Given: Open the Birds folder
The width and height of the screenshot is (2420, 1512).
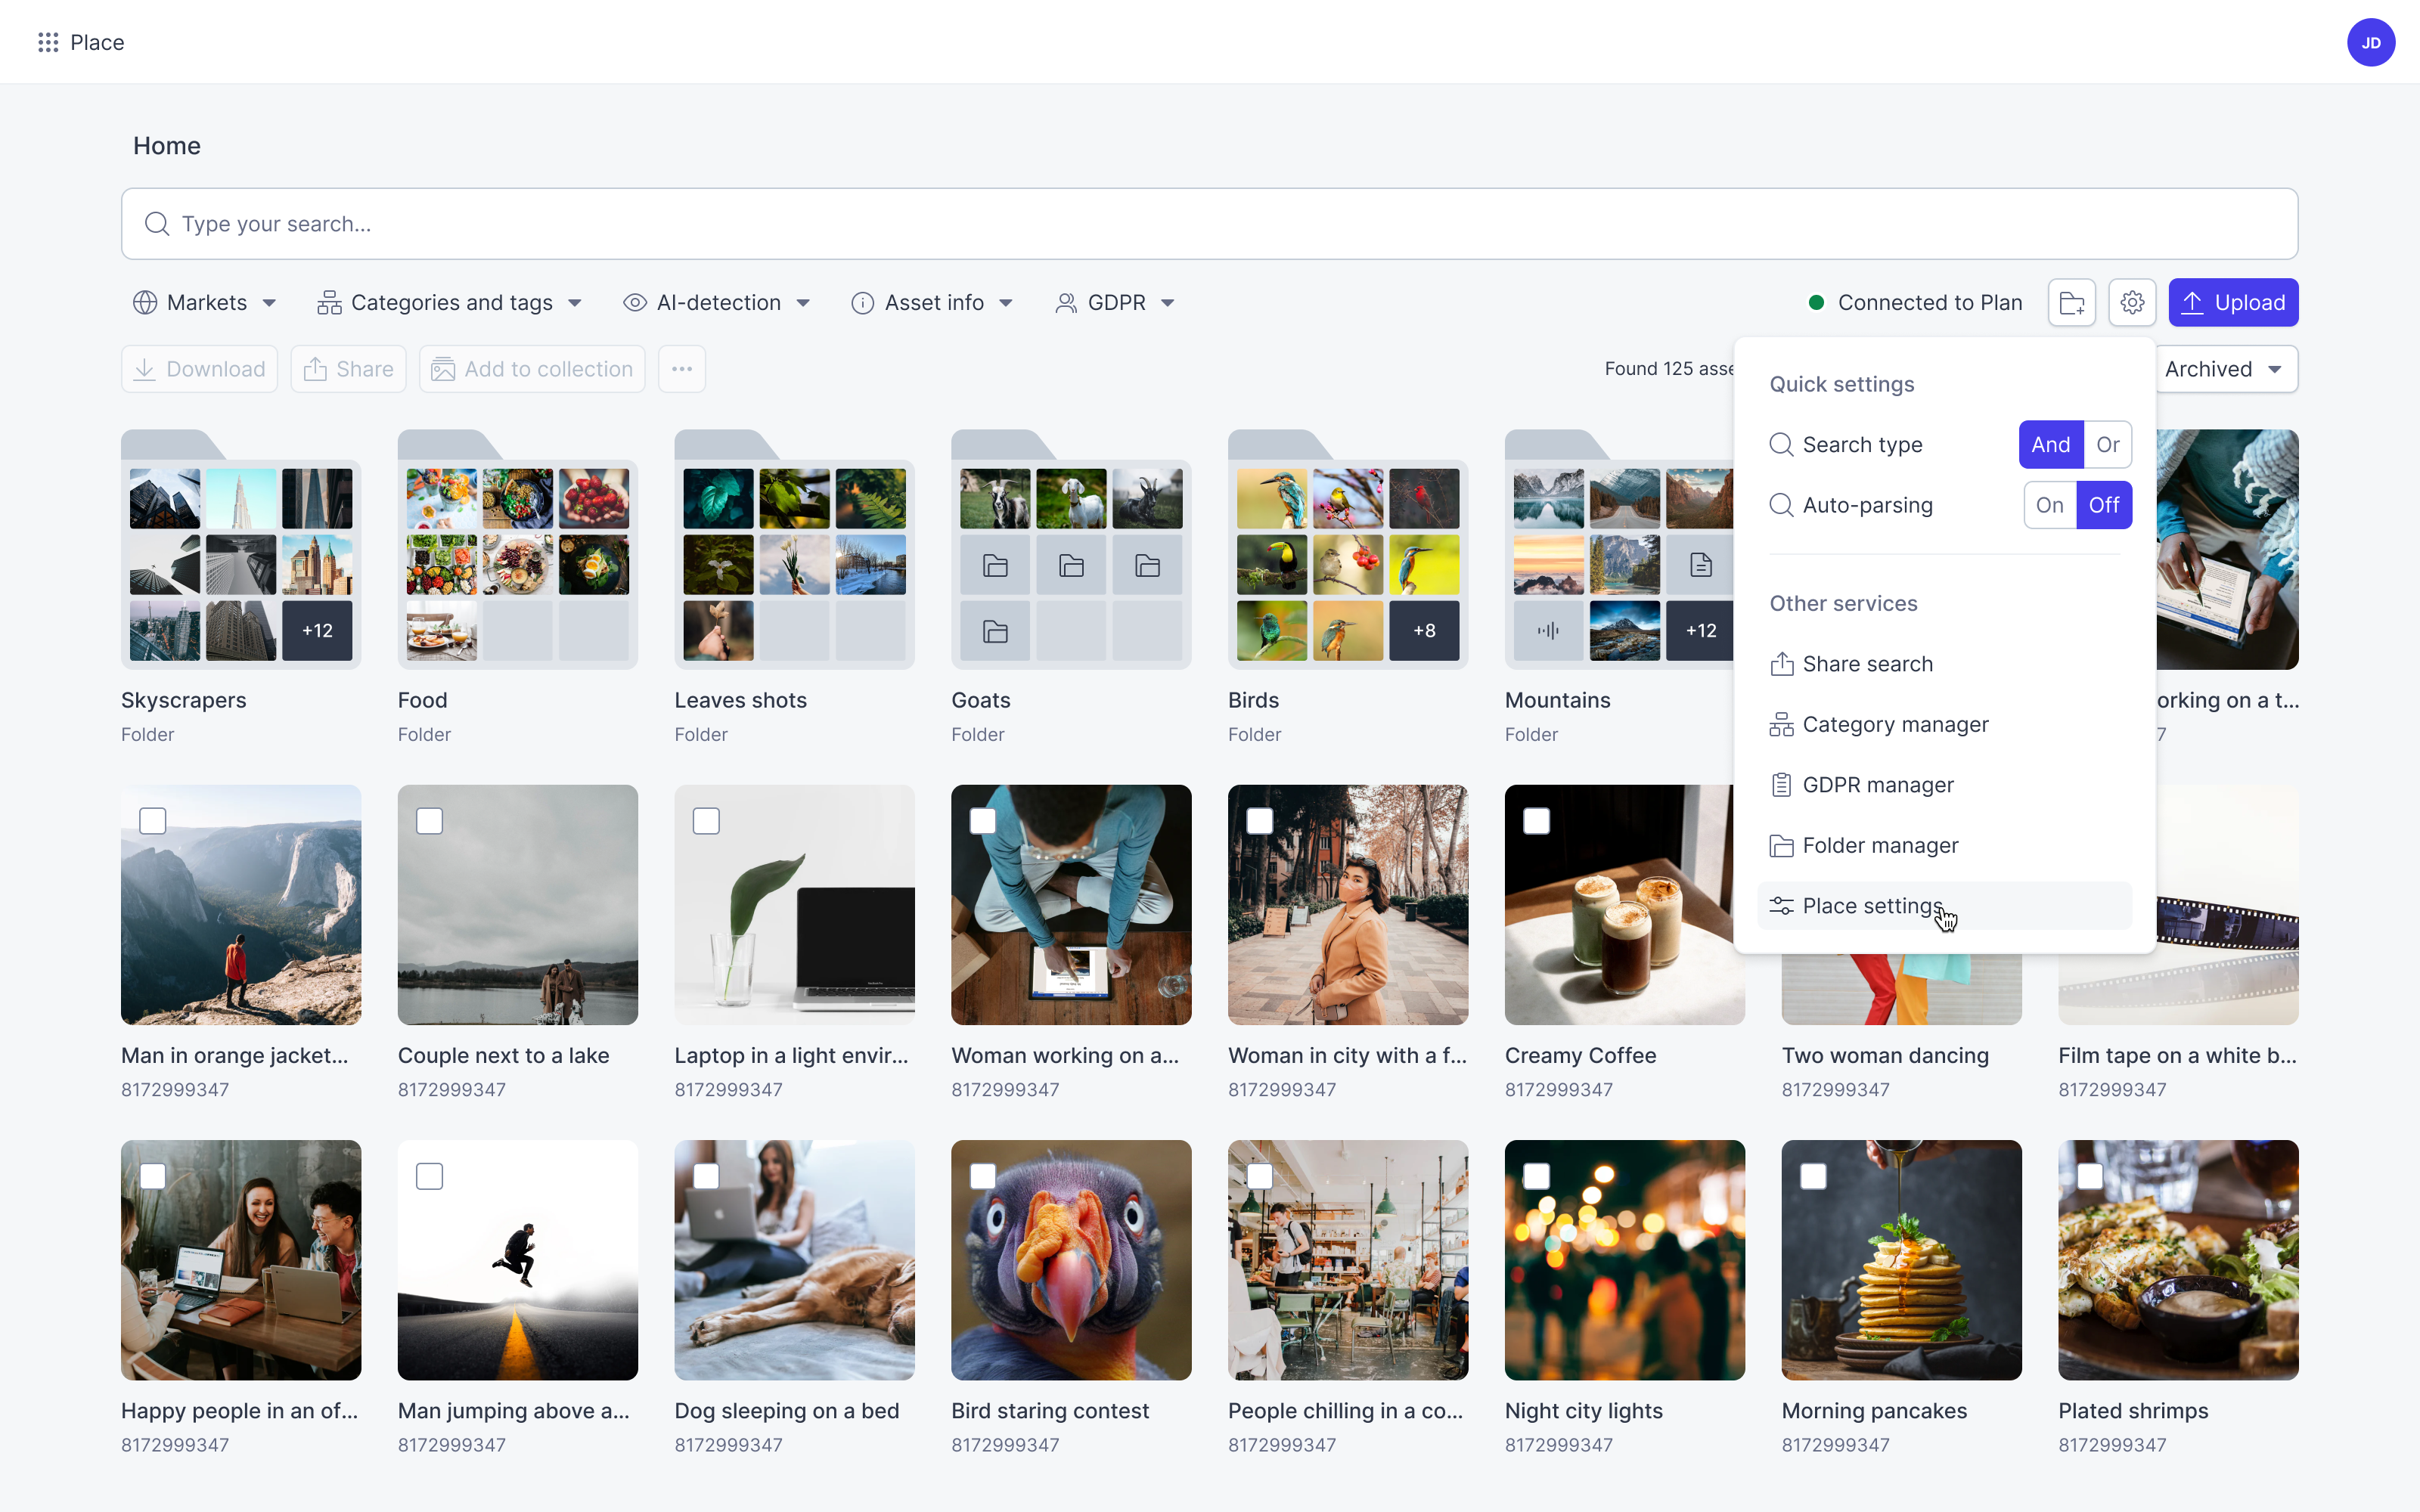Looking at the screenshot, I should coord(1347,550).
